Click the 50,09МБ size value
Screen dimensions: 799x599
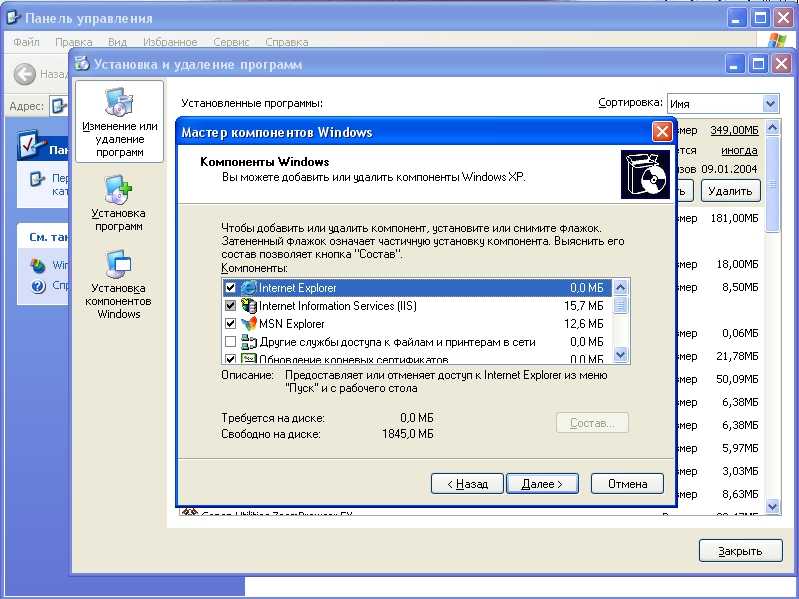pos(737,379)
